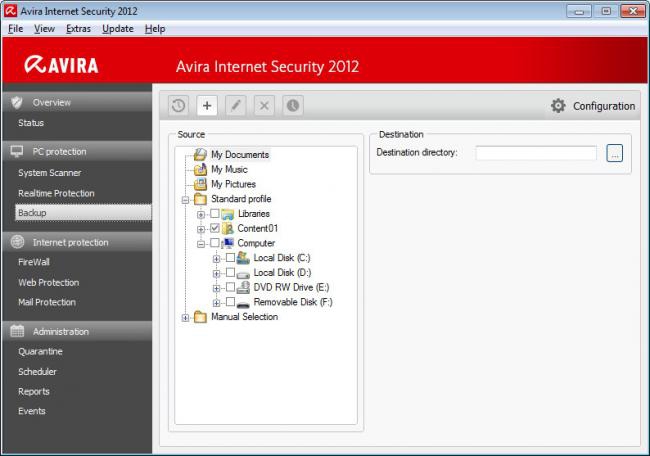This screenshot has height=456, width=650.
Task: Check the Removable Disk (F:) checkbox
Action: pyautogui.click(x=230, y=302)
